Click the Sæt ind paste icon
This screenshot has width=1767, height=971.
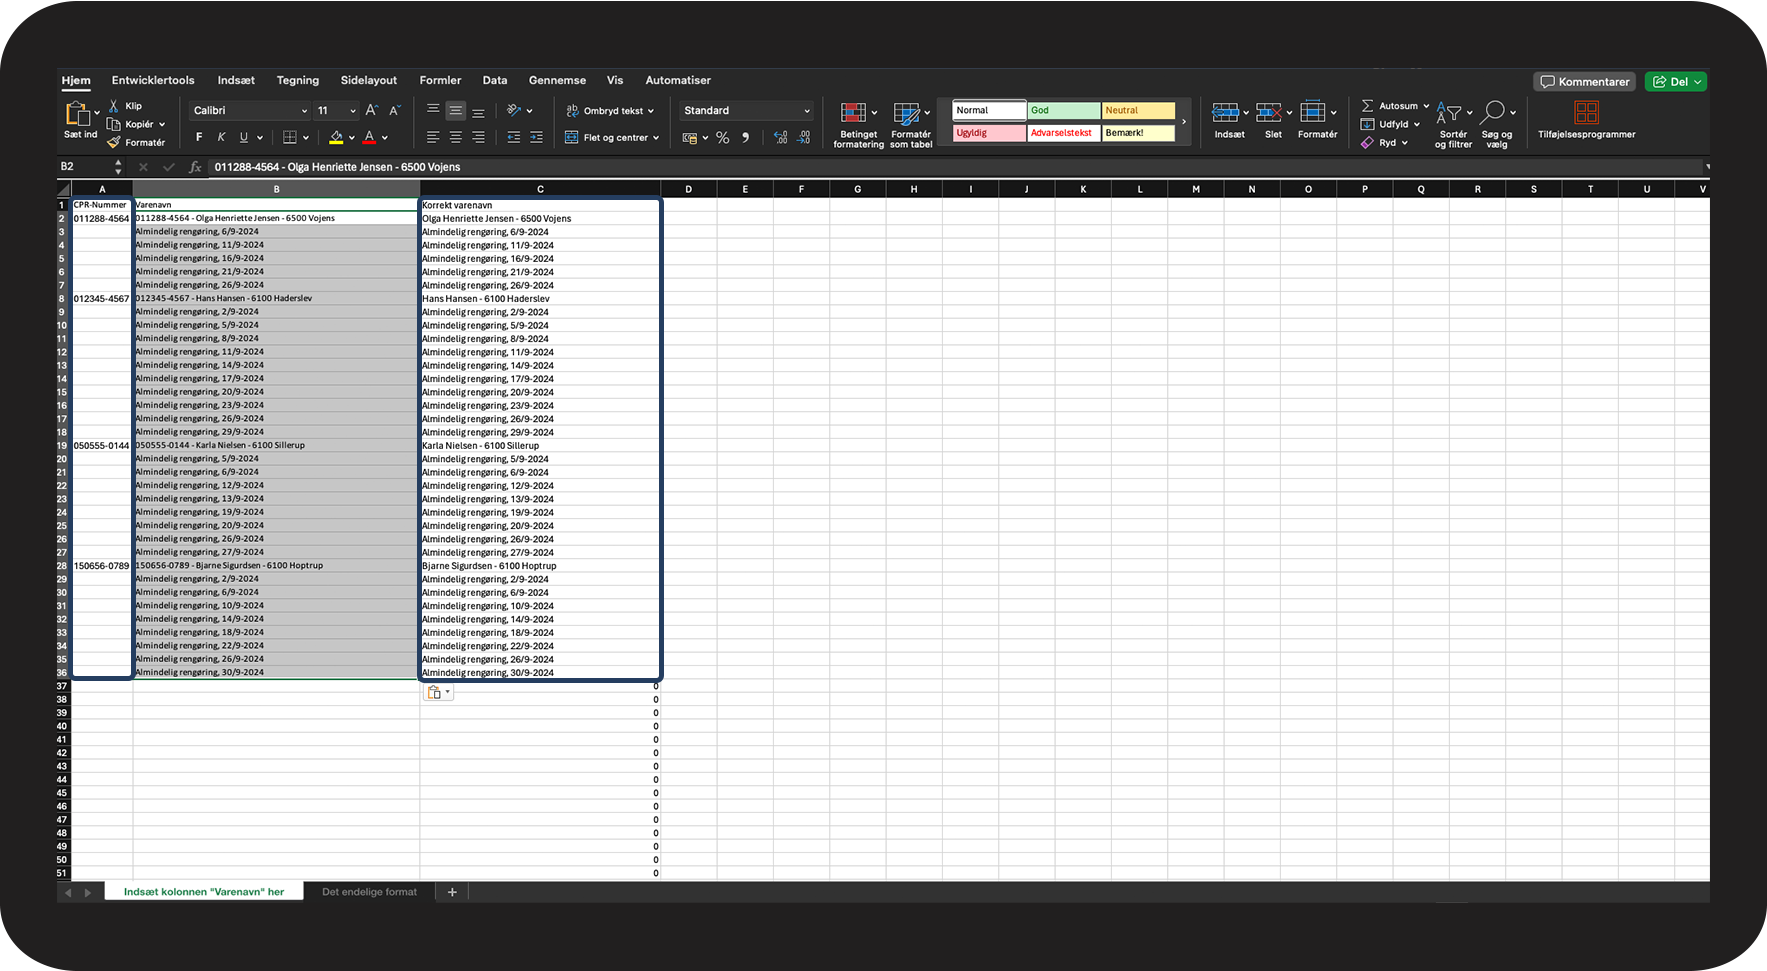77,114
